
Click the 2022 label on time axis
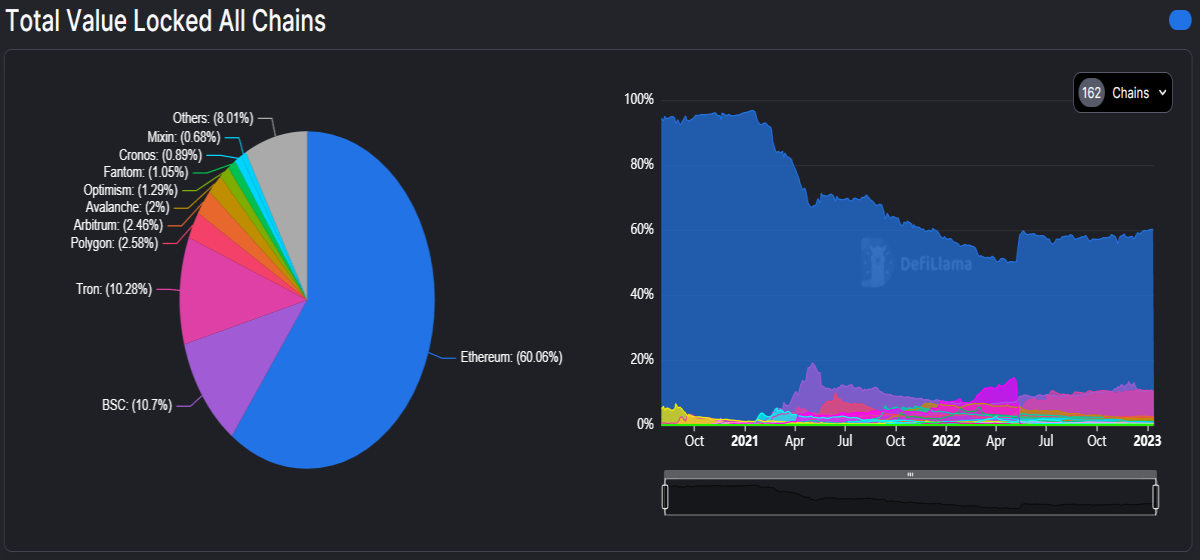click(945, 441)
